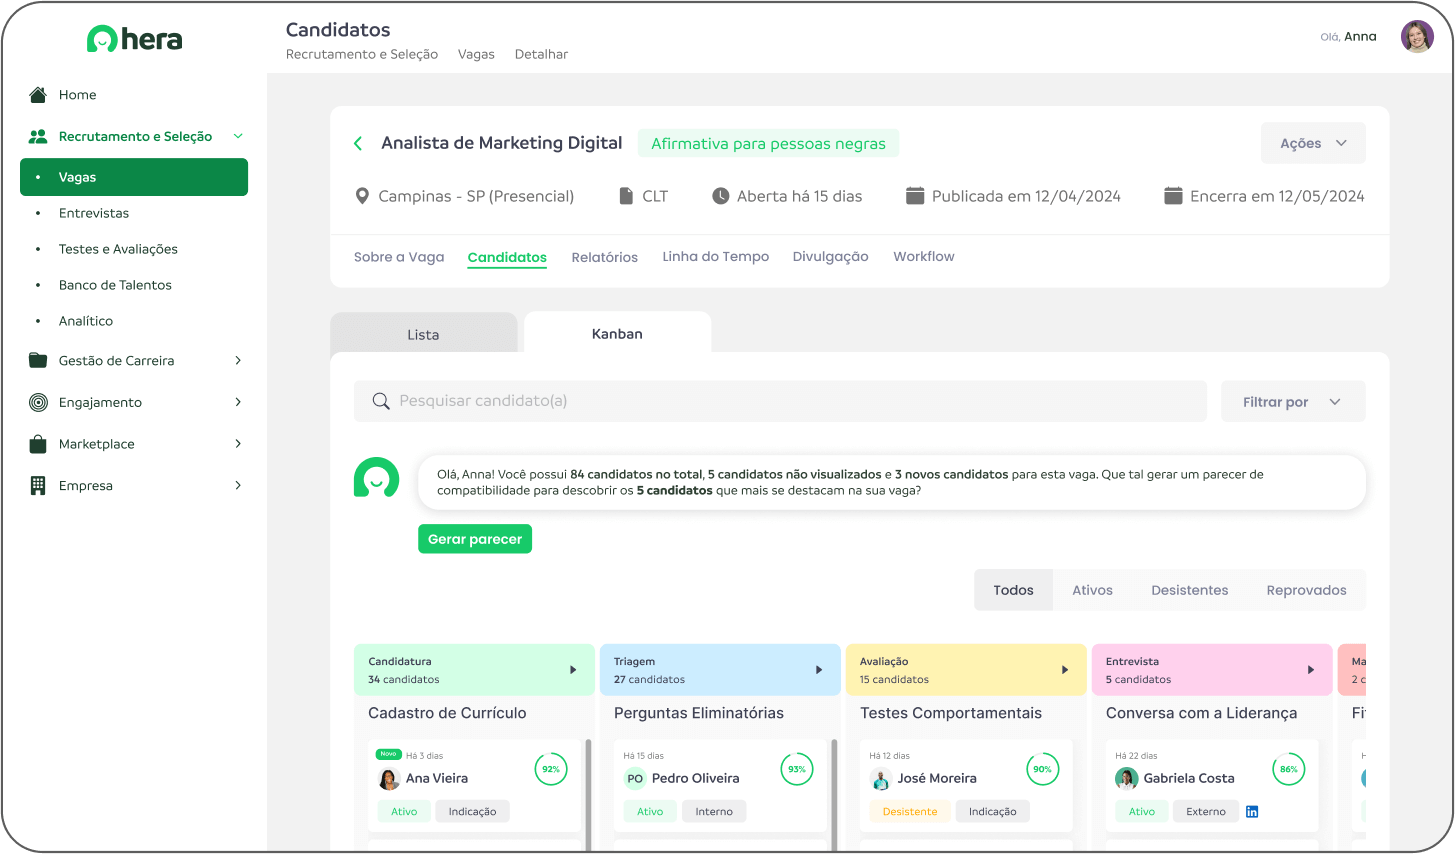The image size is (1455, 854).
Task: Collapse the Candidatura column arrow
Action: tap(573, 670)
